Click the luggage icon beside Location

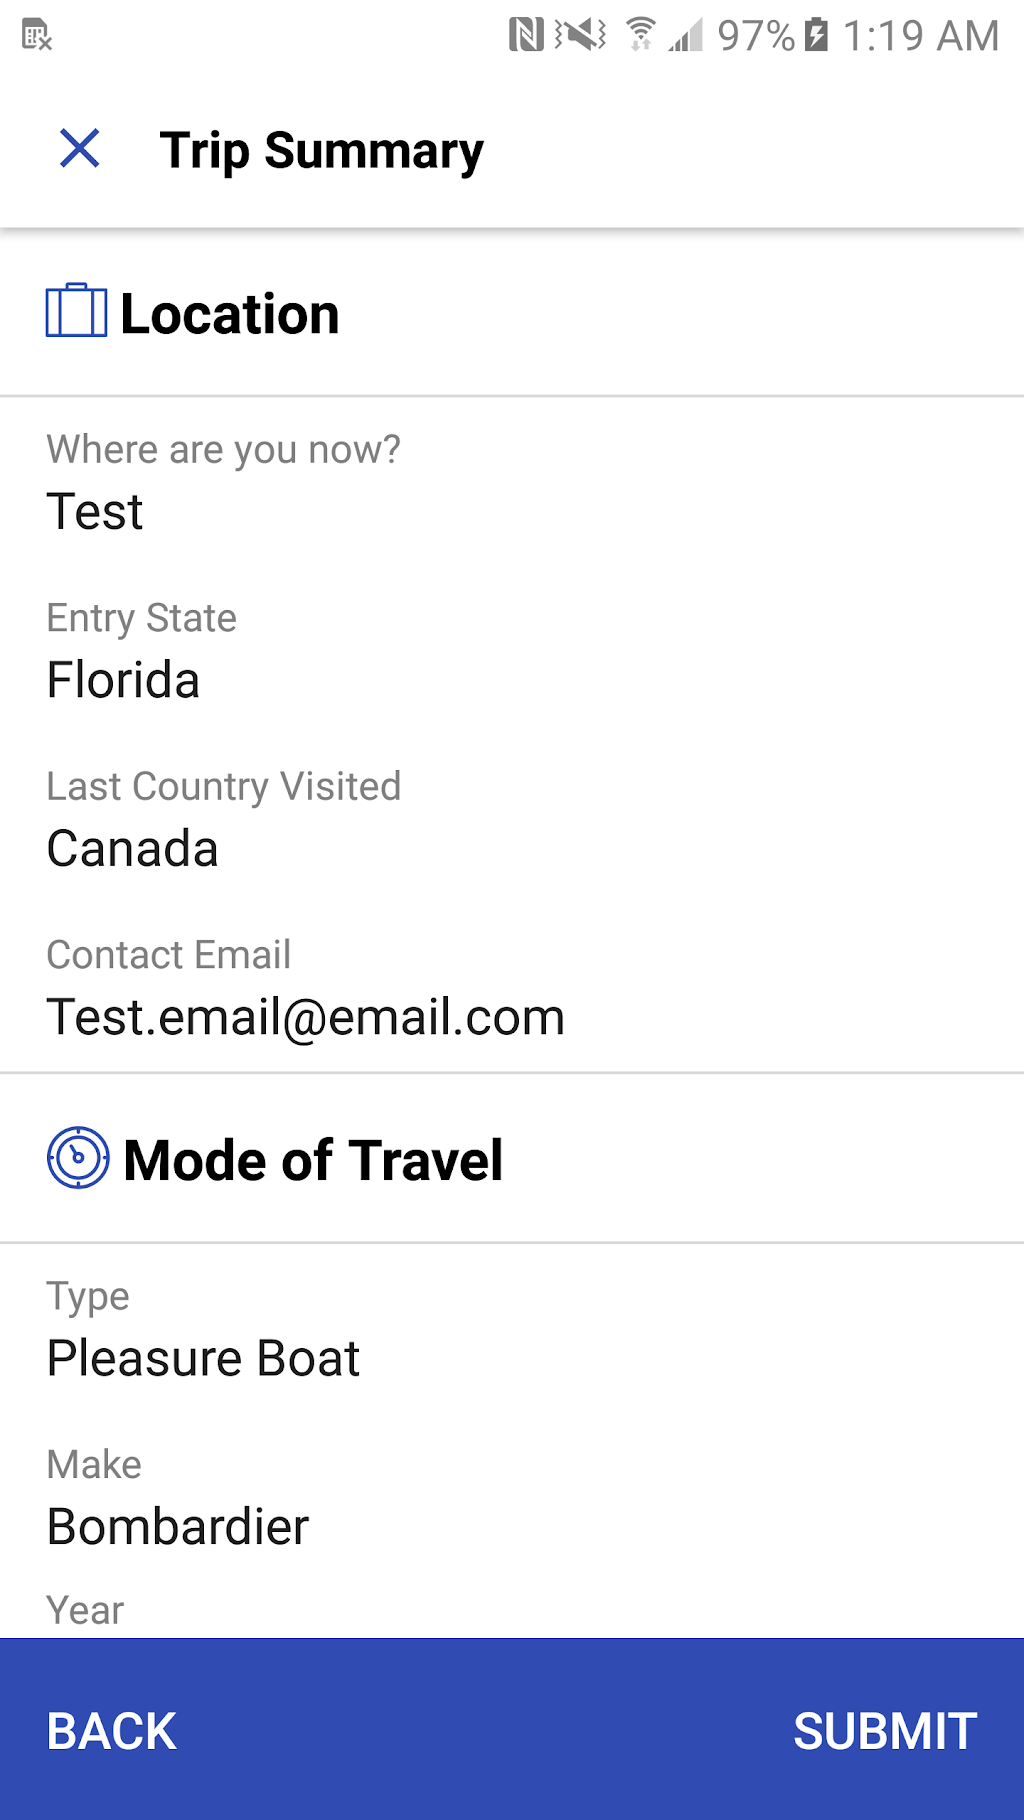(x=76, y=311)
